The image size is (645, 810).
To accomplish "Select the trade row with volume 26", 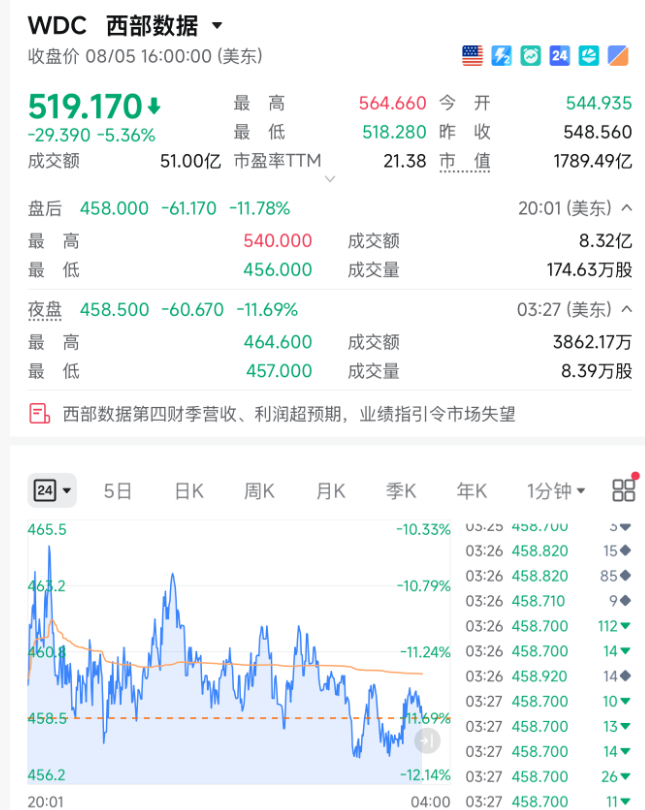I will [548, 776].
